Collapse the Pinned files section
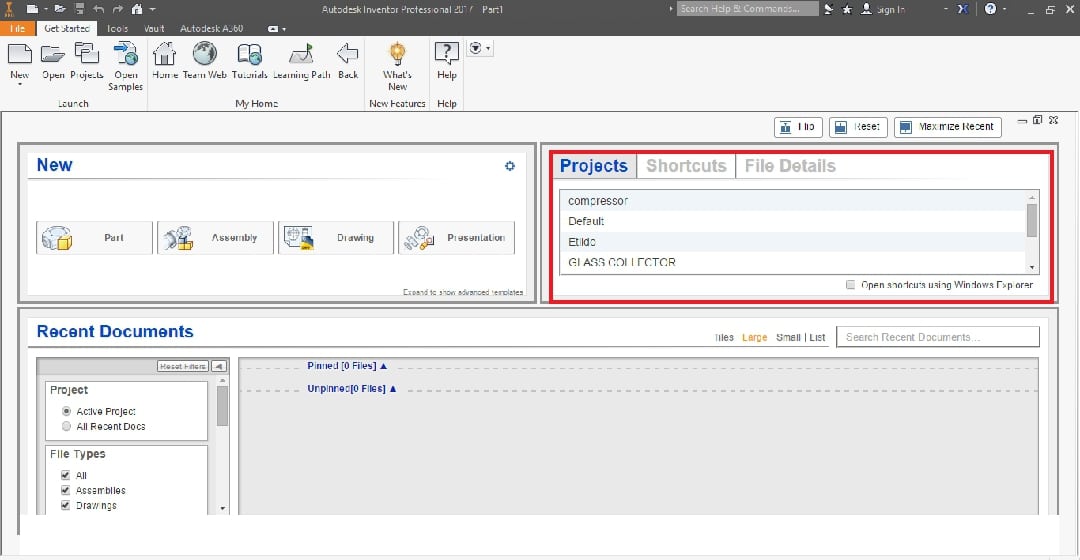 346,367
